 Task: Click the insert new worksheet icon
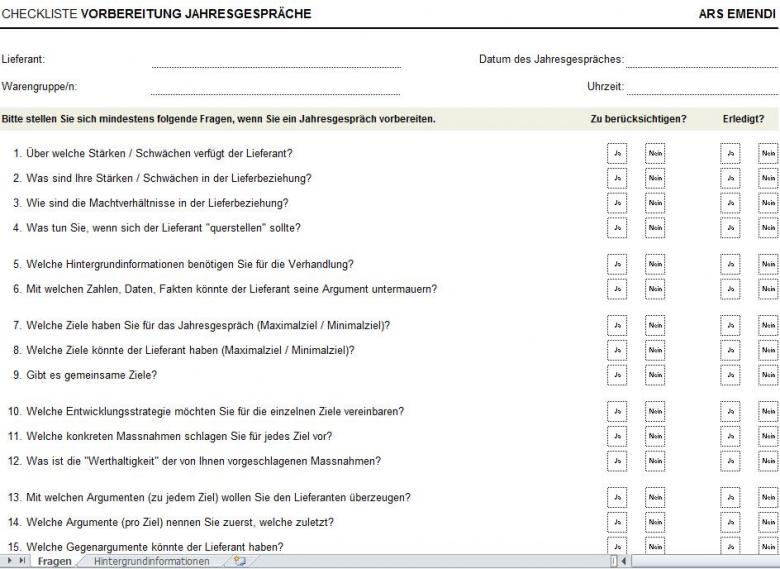tap(239, 562)
